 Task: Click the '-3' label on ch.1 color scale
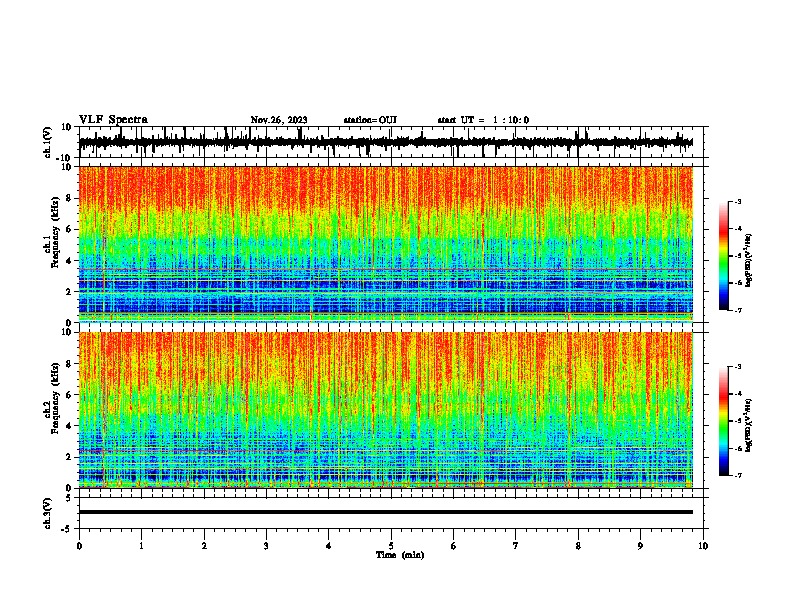738,201
